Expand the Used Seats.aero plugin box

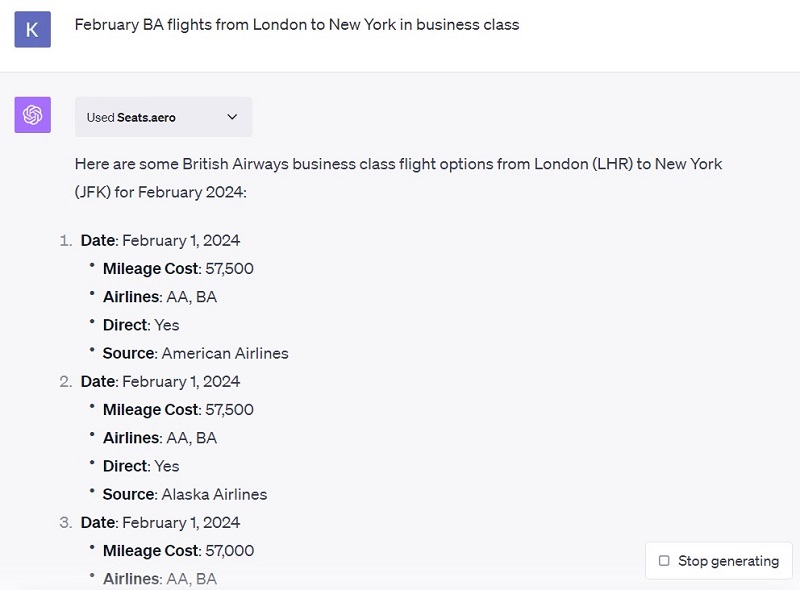point(163,117)
